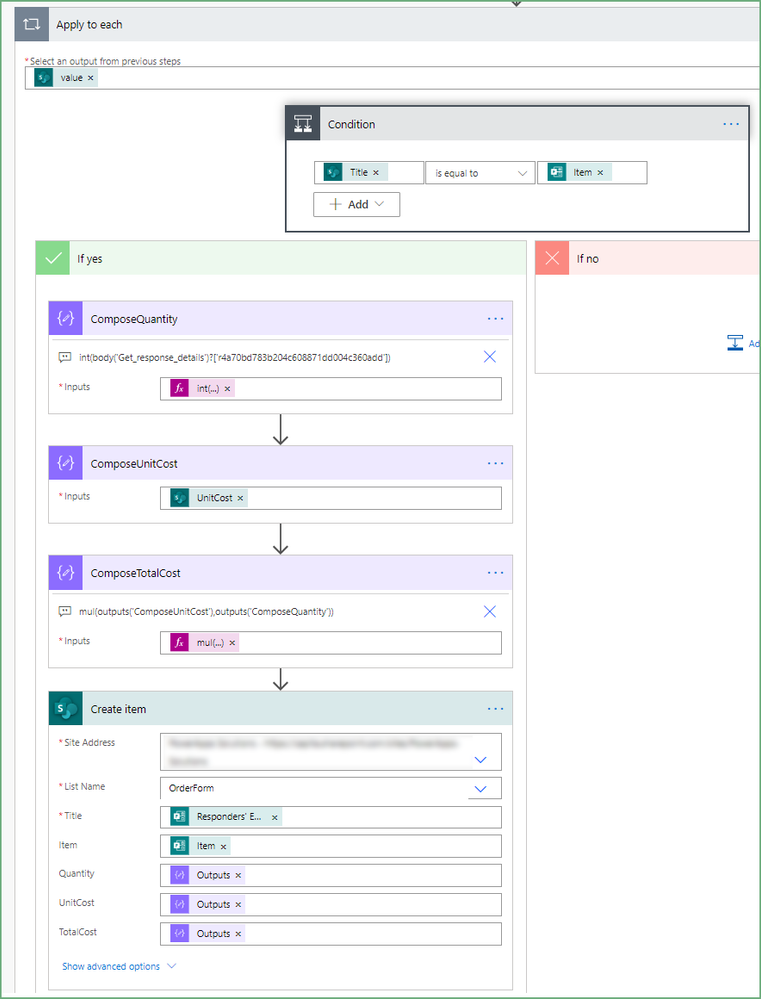Click the If yes checkmark icon
Image resolution: width=761 pixels, height=999 pixels.
point(54,258)
